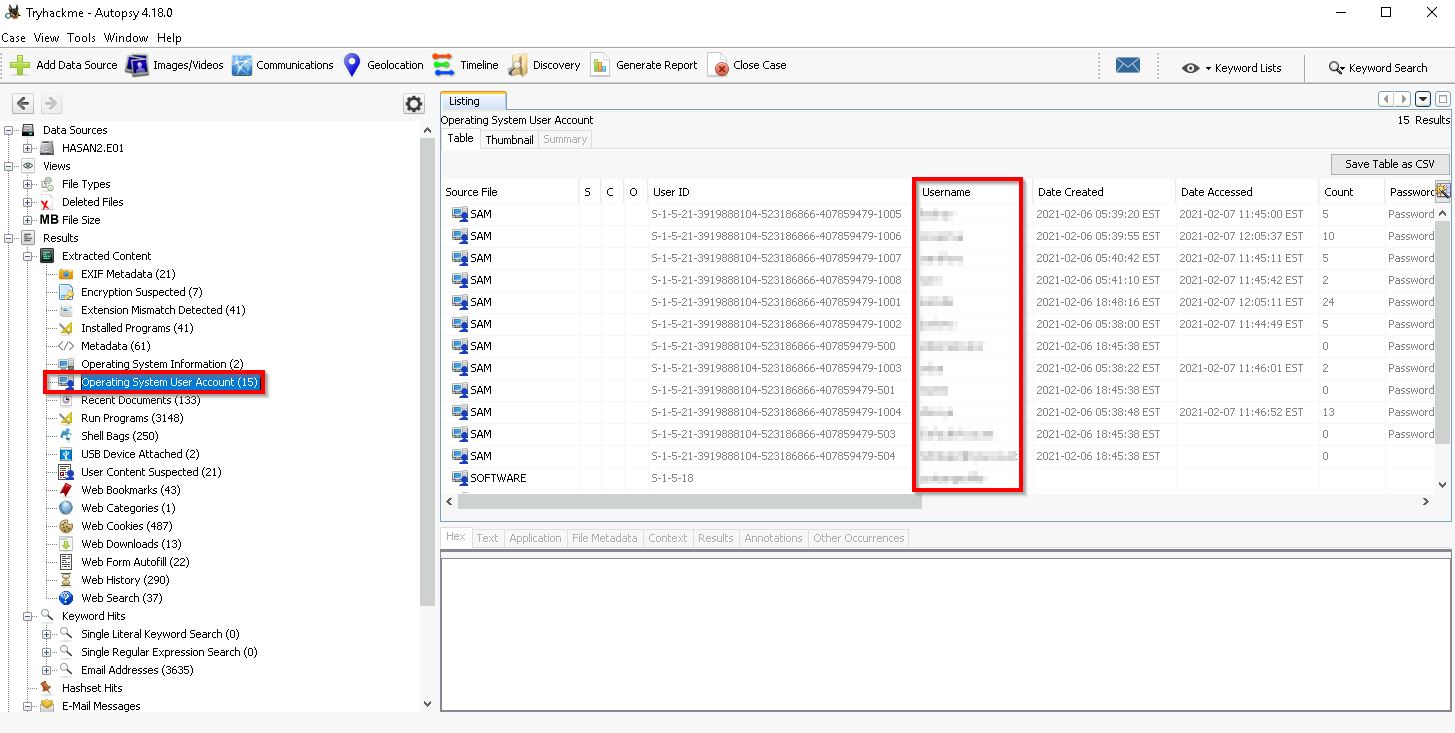Switch to the Thumbnail tab

point(509,140)
